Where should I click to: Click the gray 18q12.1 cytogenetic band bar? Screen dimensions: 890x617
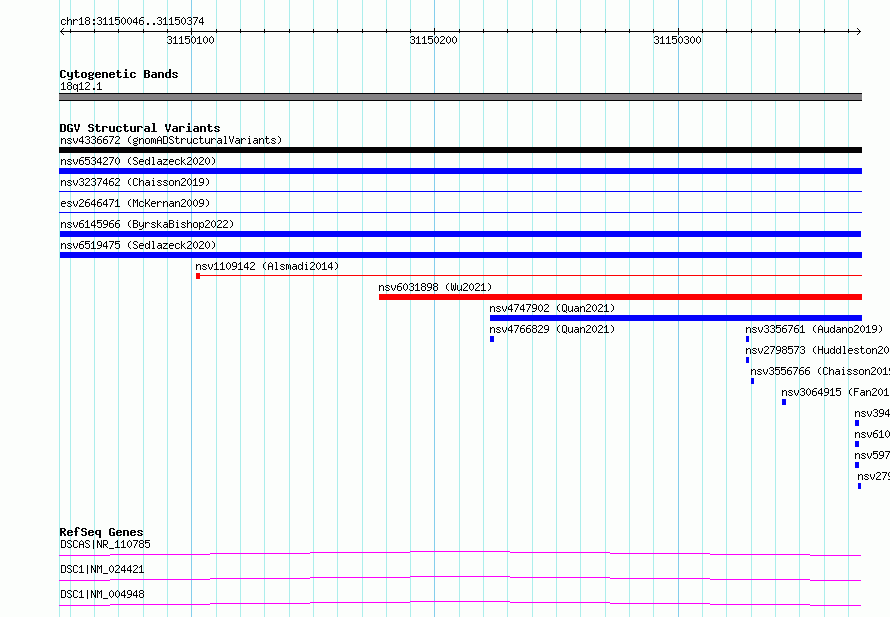(460, 97)
